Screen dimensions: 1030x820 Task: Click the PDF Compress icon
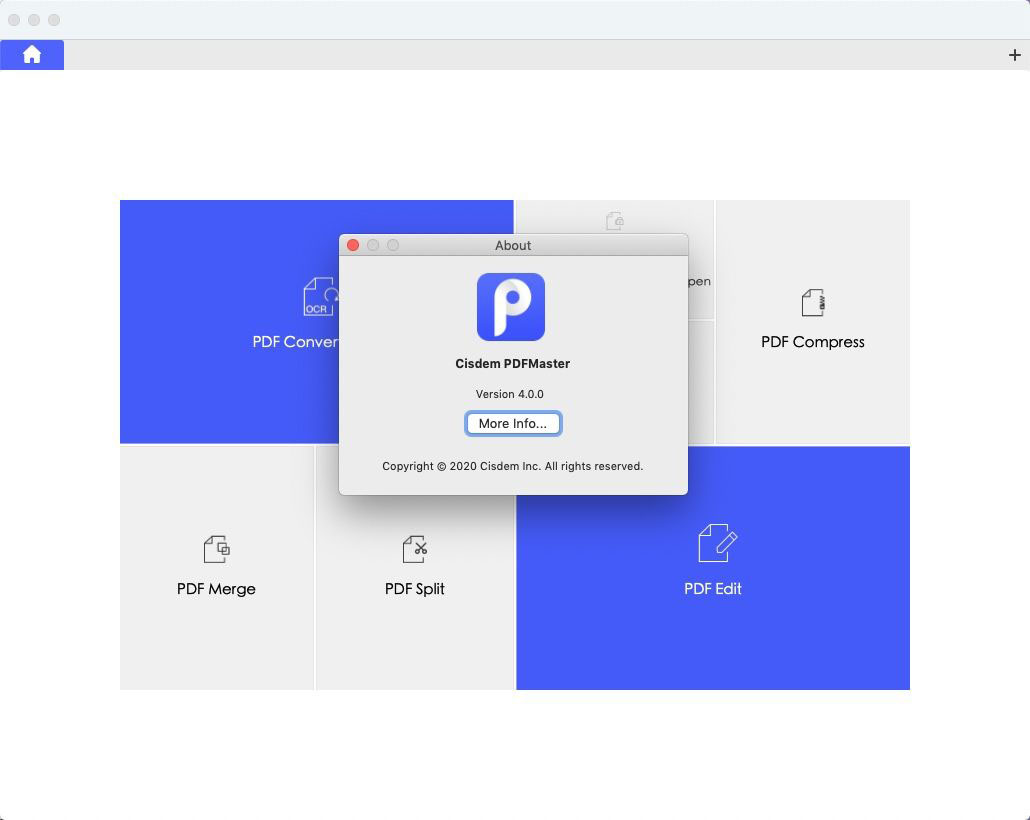click(x=813, y=303)
